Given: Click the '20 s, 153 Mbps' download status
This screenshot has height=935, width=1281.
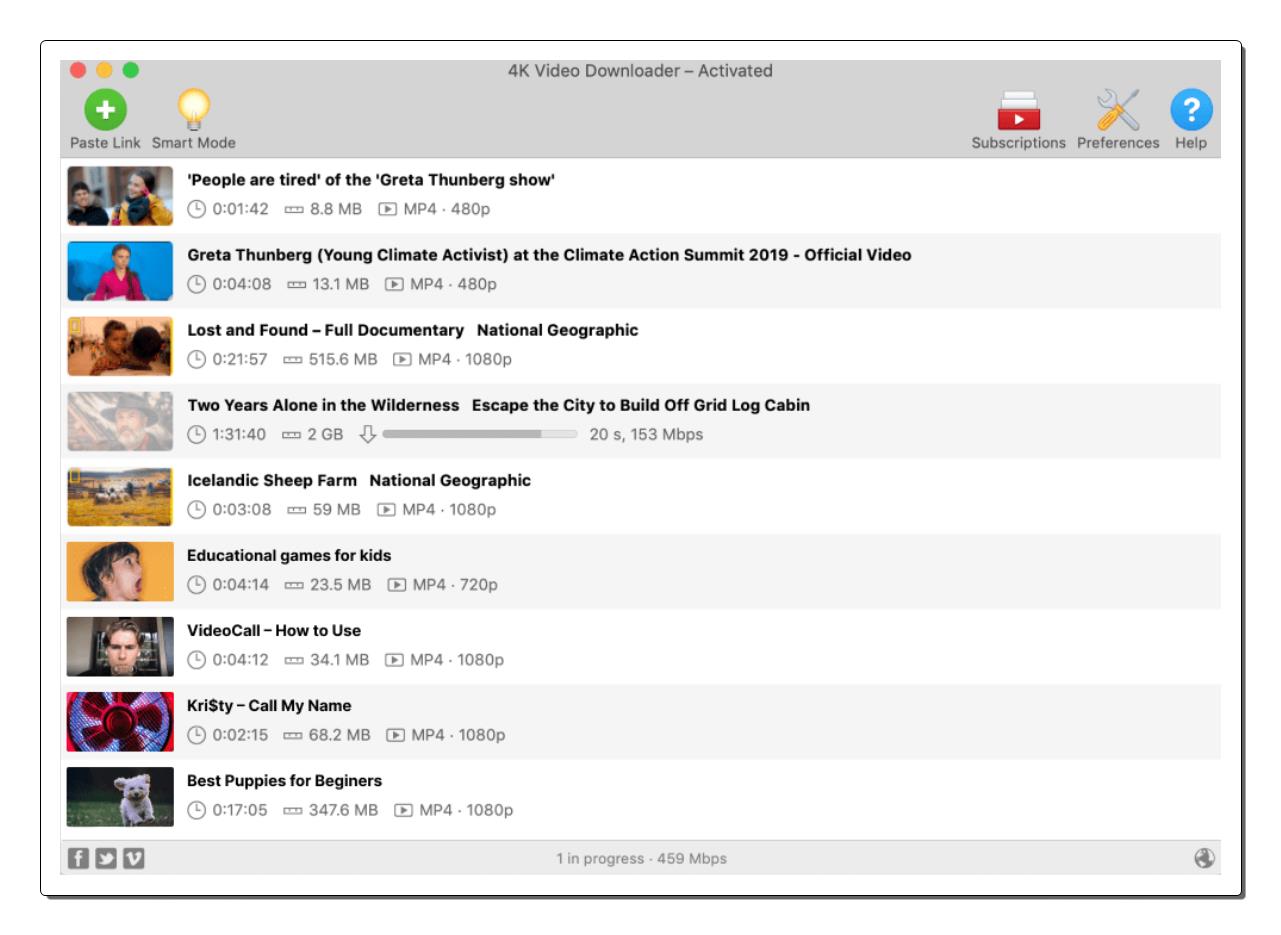Looking at the screenshot, I should coord(646,434).
